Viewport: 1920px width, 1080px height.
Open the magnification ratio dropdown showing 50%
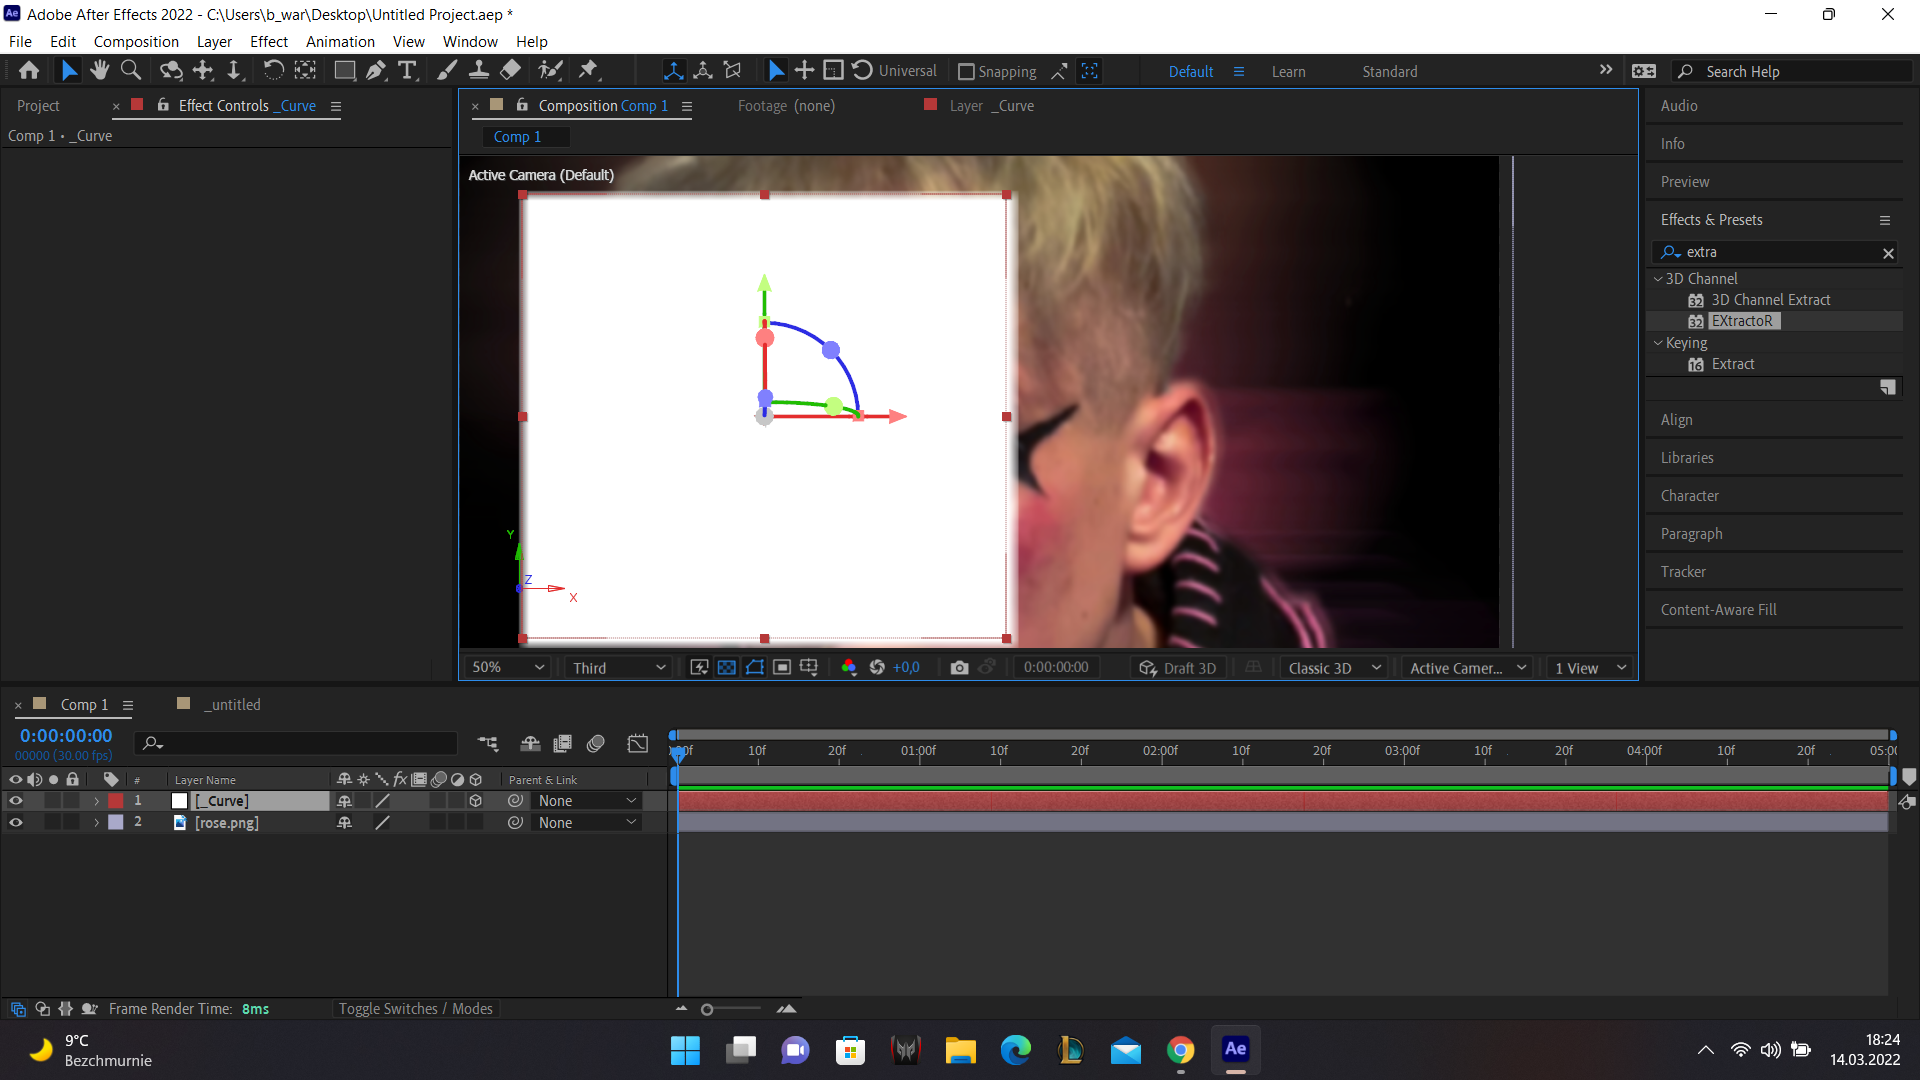click(506, 667)
